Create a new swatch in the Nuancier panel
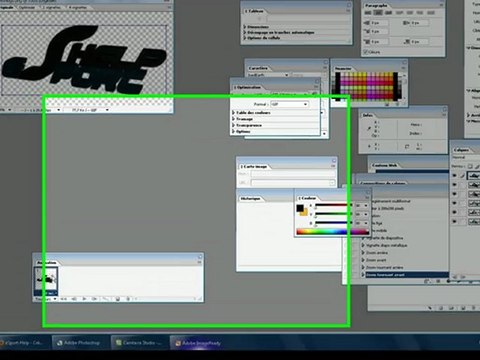Screen dimensions: 480x360 click(x=387, y=104)
